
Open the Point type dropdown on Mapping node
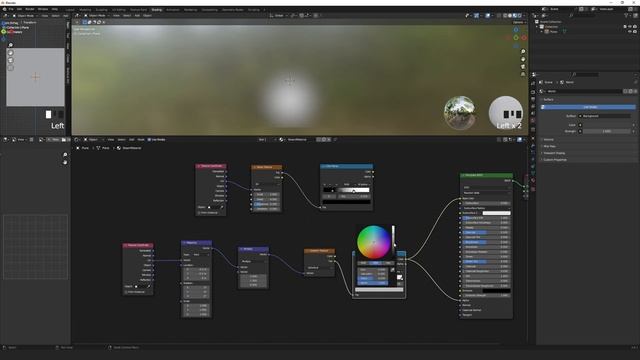pyautogui.click(x=201, y=255)
